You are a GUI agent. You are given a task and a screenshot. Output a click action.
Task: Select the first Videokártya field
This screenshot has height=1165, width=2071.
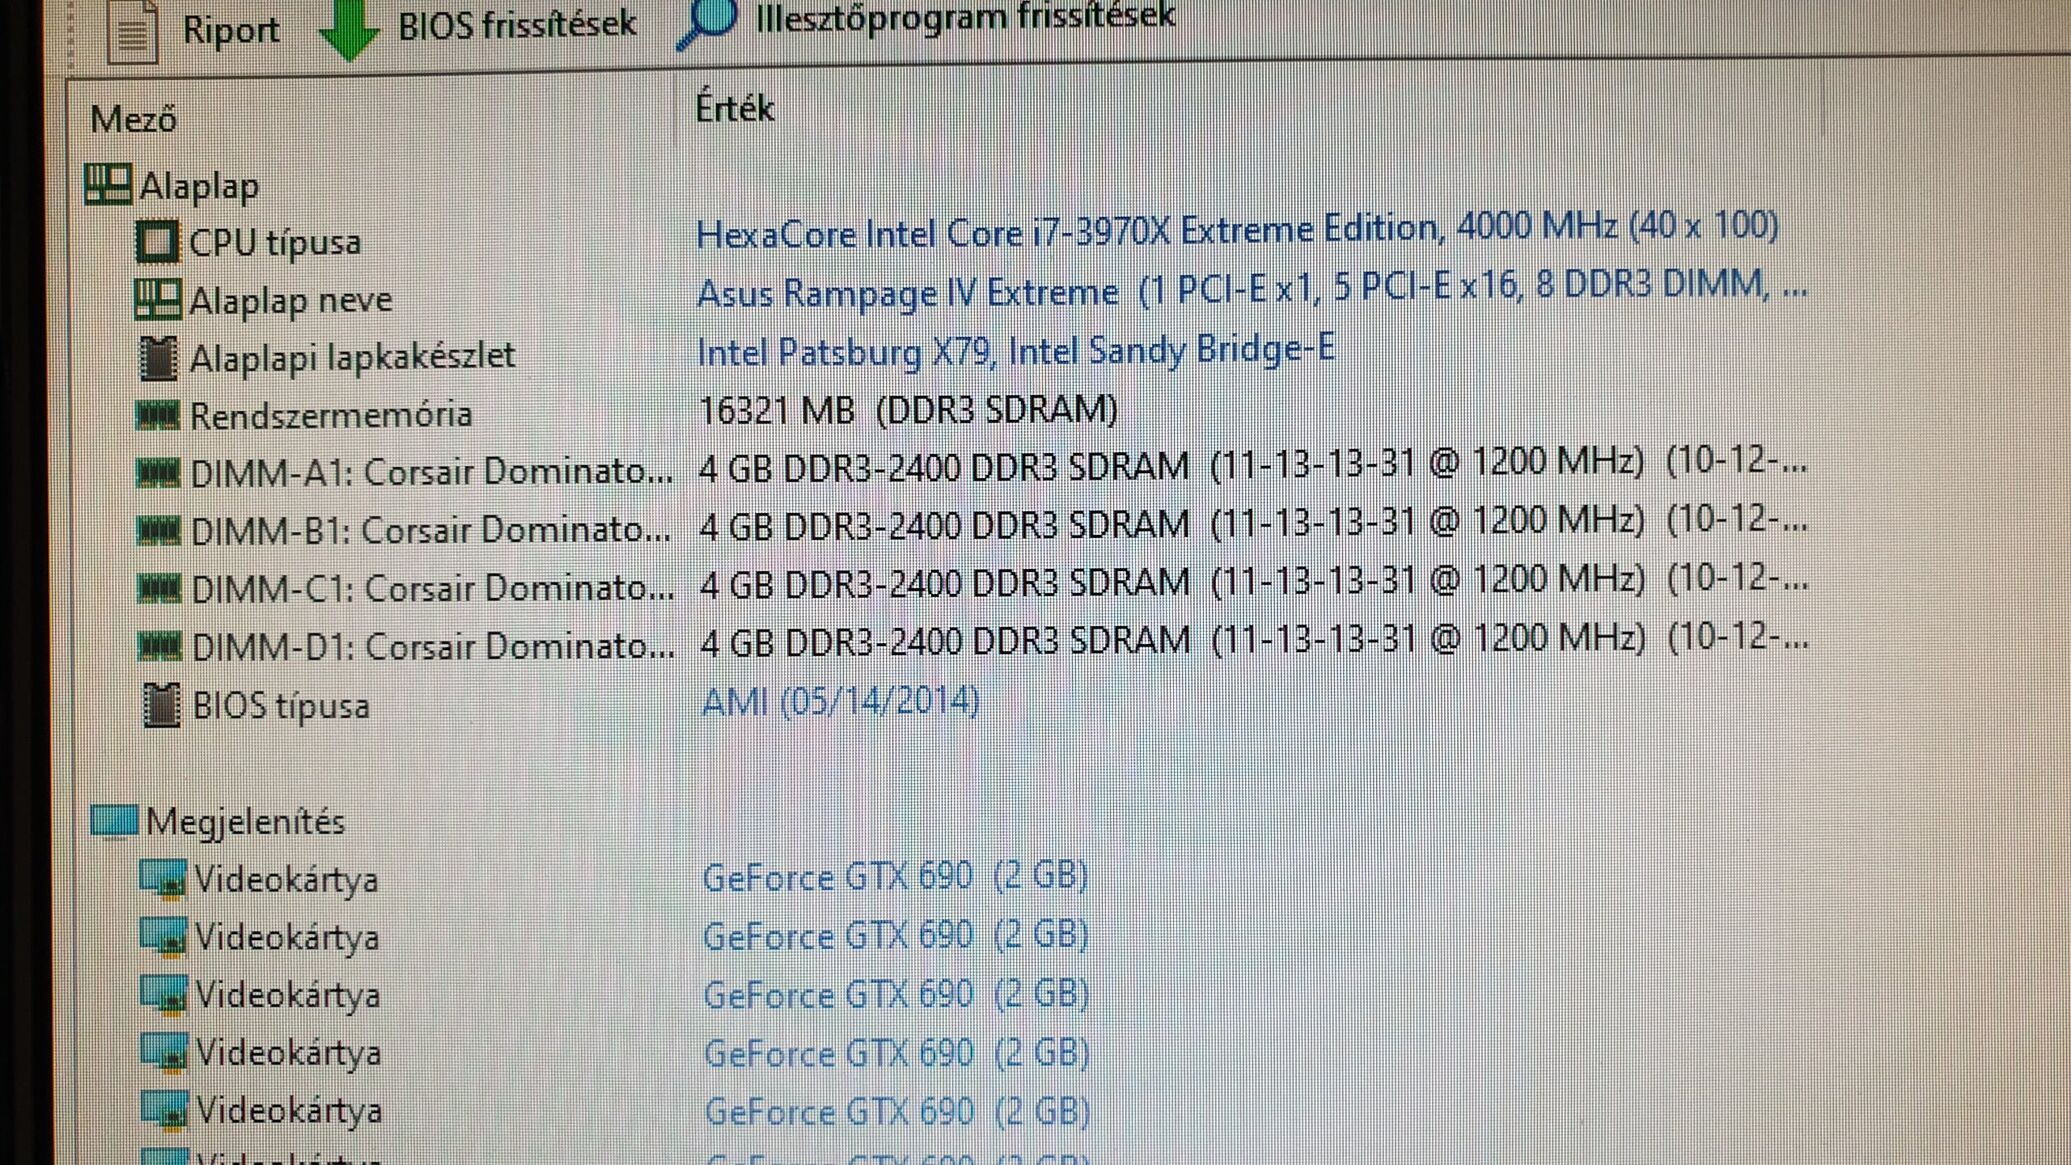click(287, 880)
